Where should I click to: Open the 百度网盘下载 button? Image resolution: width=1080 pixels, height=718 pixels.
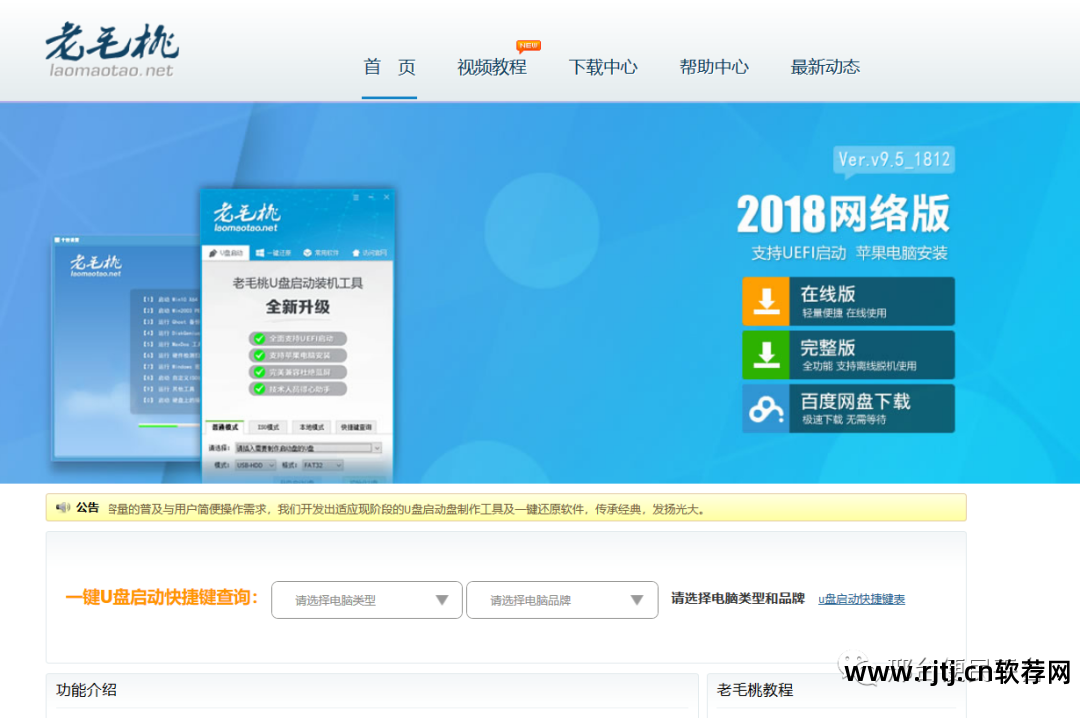point(848,409)
